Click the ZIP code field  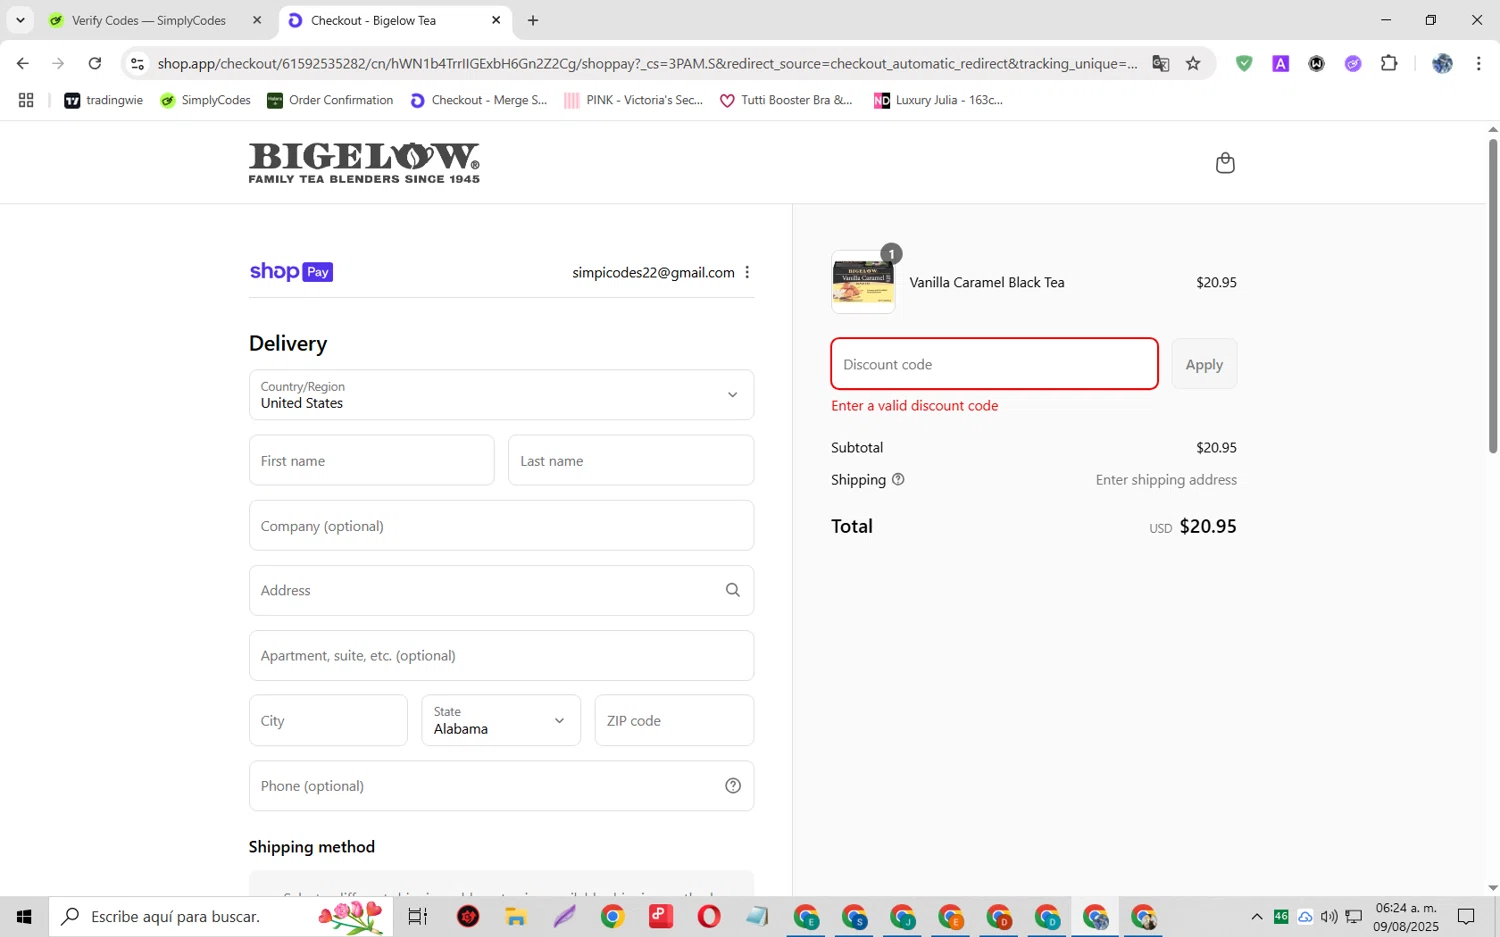(x=674, y=720)
